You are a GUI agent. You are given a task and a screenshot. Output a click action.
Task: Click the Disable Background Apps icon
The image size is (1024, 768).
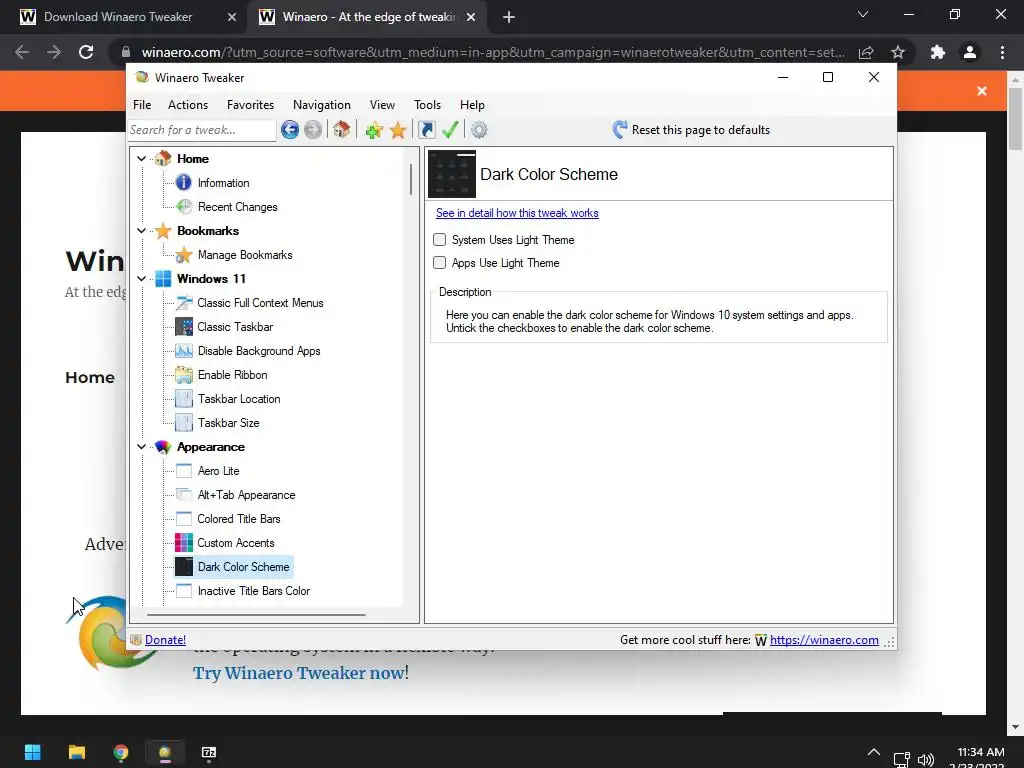click(x=184, y=351)
